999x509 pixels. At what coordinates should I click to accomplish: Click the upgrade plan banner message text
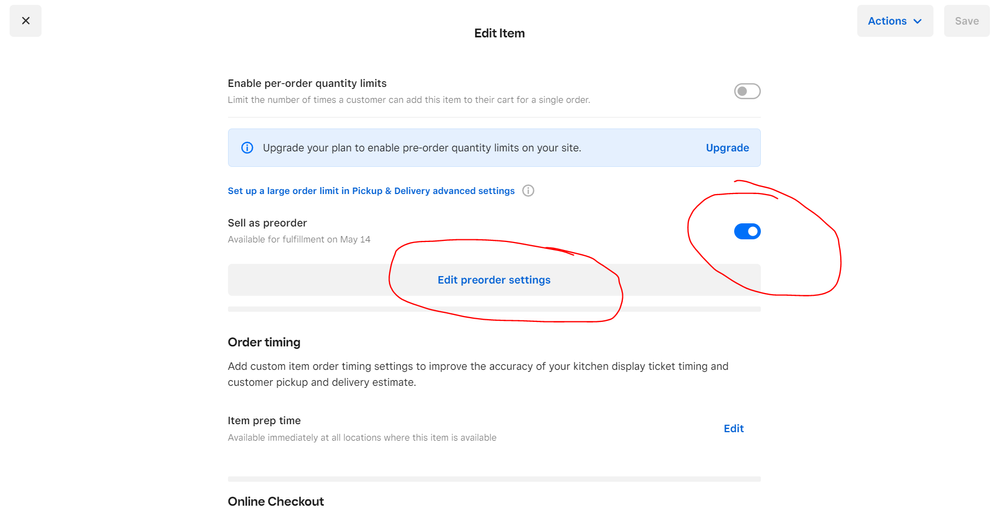pos(421,148)
